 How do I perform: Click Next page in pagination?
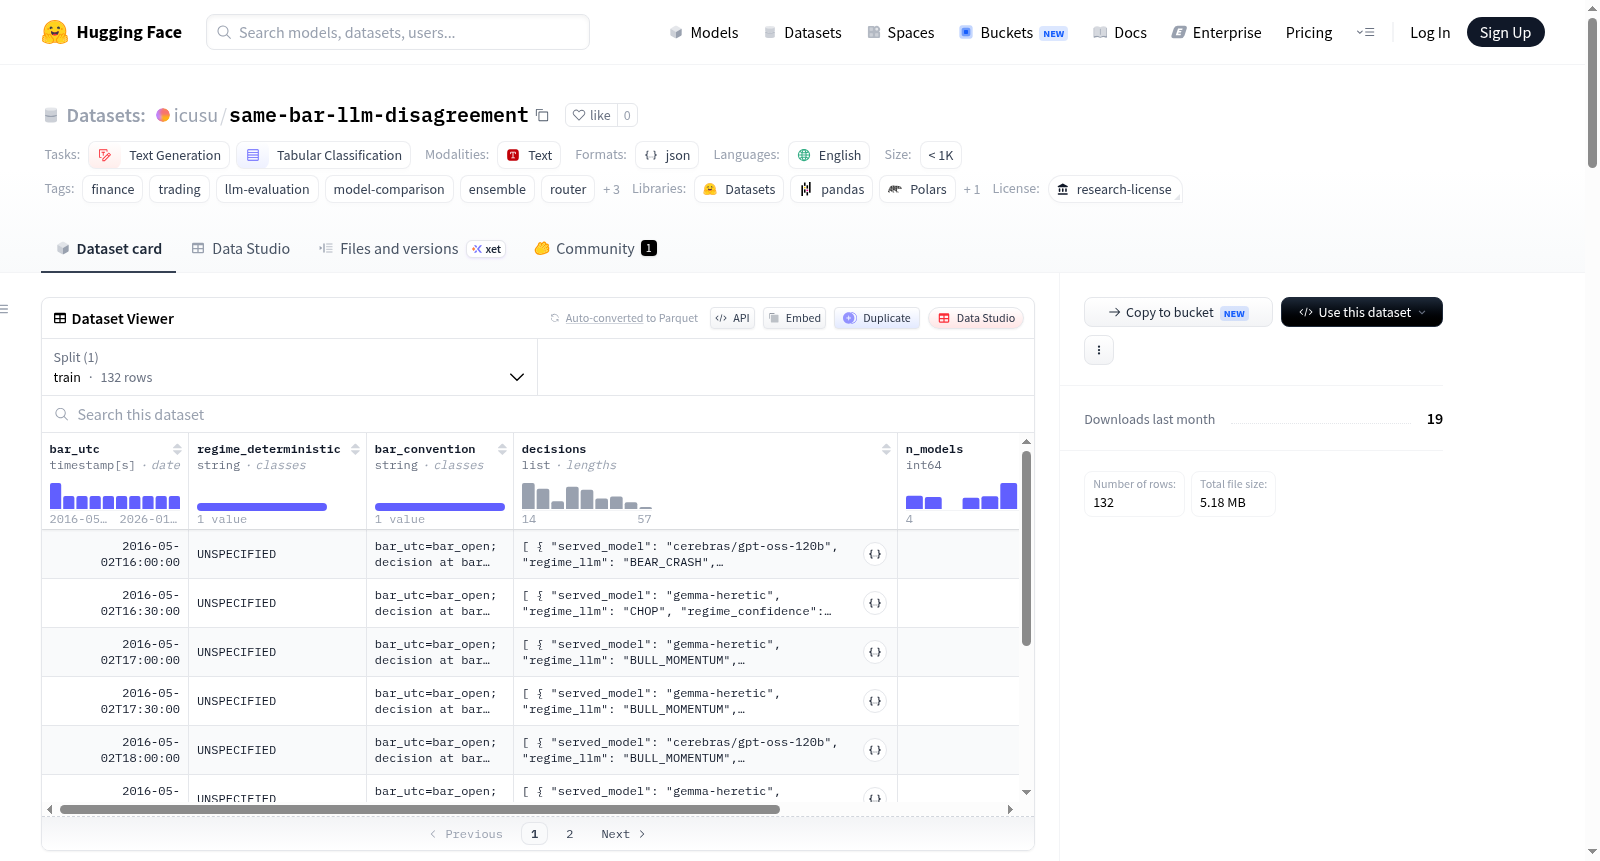623,834
